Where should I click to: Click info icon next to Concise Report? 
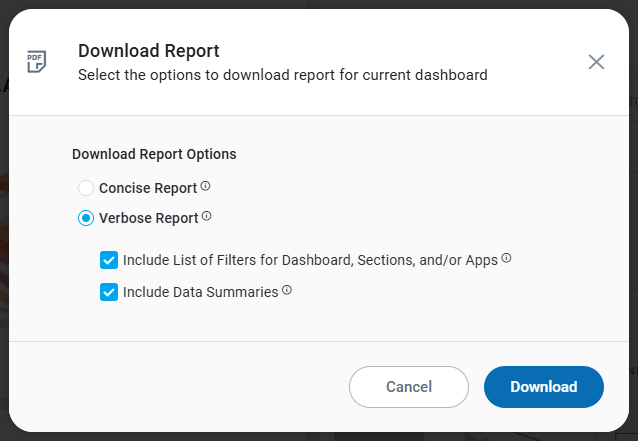206,187
